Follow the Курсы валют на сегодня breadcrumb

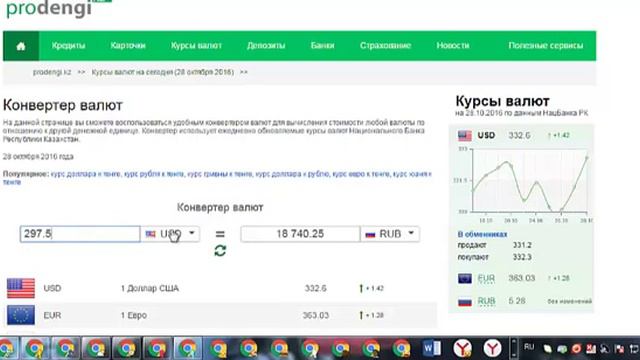tap(163, 72)
